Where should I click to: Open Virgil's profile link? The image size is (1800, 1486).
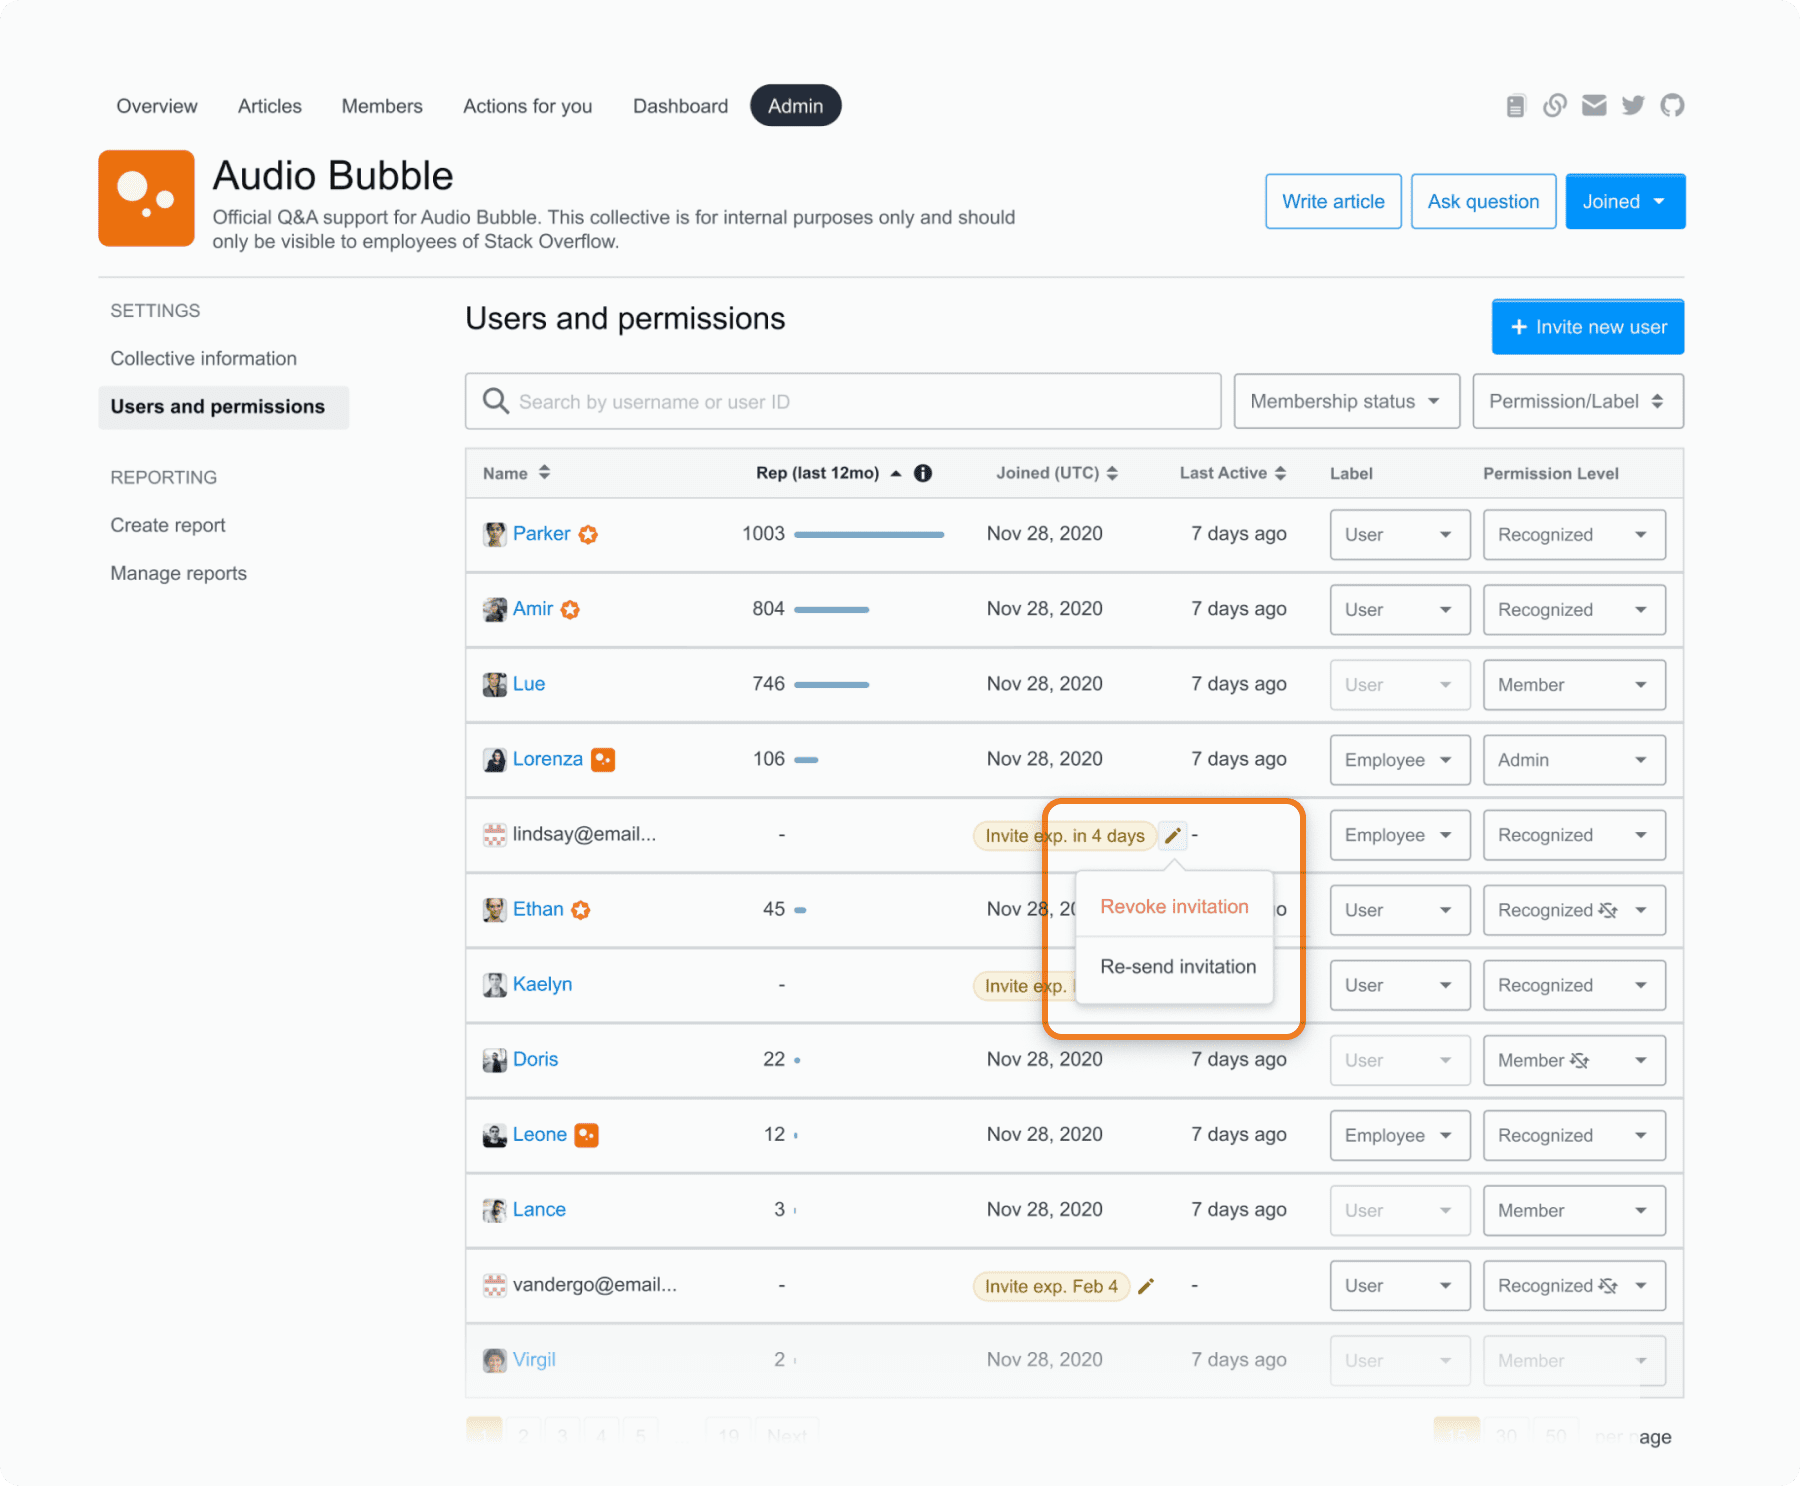pos(534,1359)
